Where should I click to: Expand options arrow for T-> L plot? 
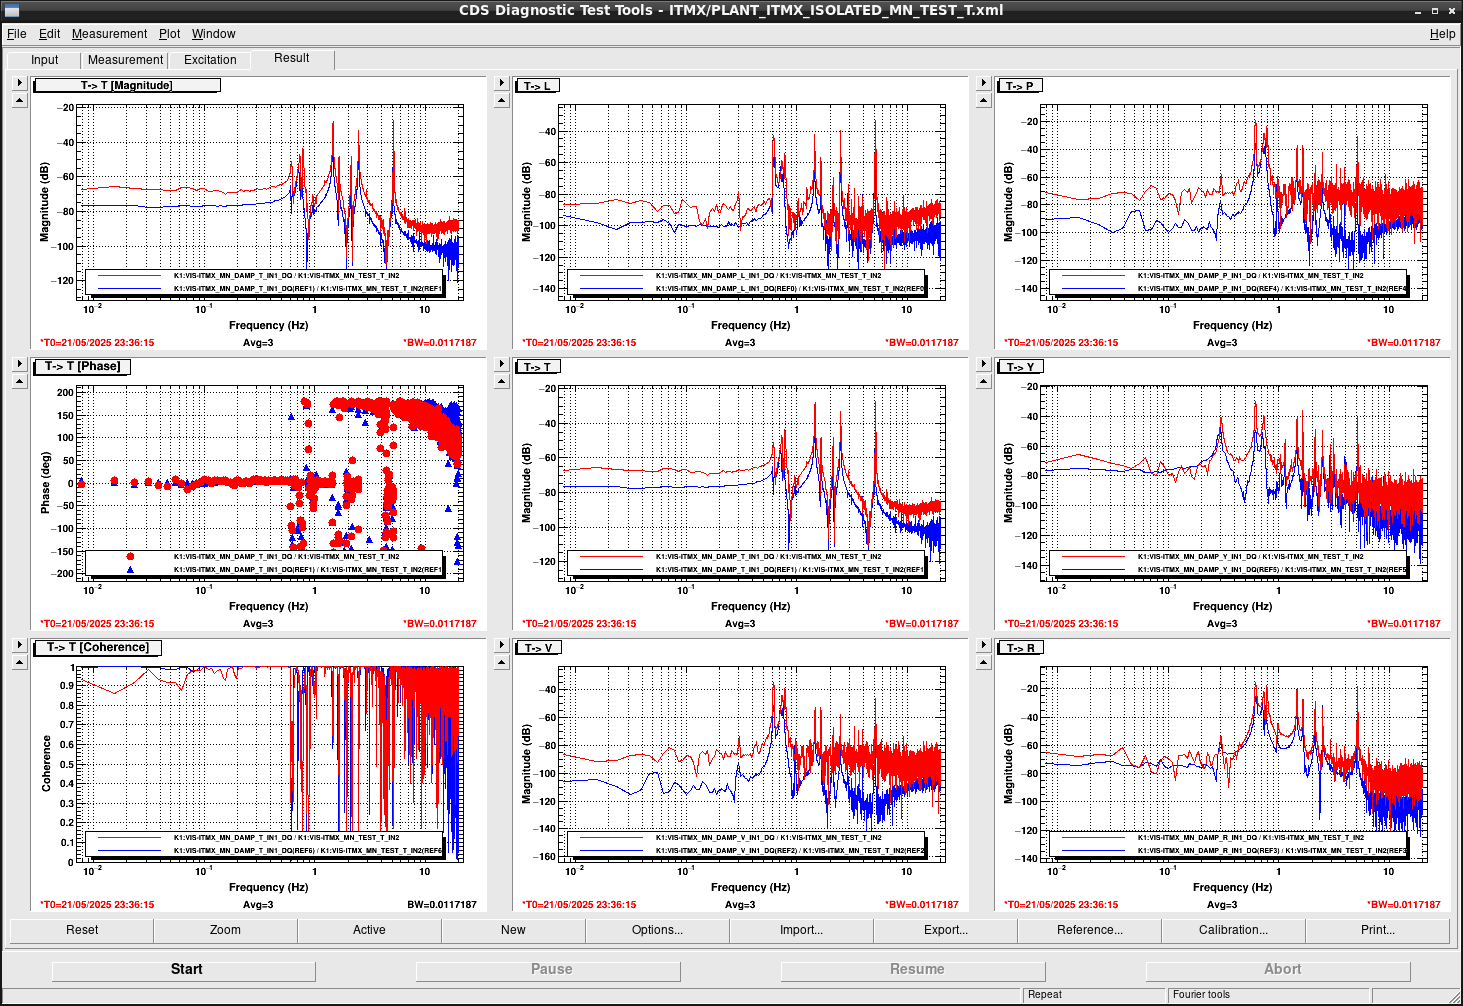(501, 83)
